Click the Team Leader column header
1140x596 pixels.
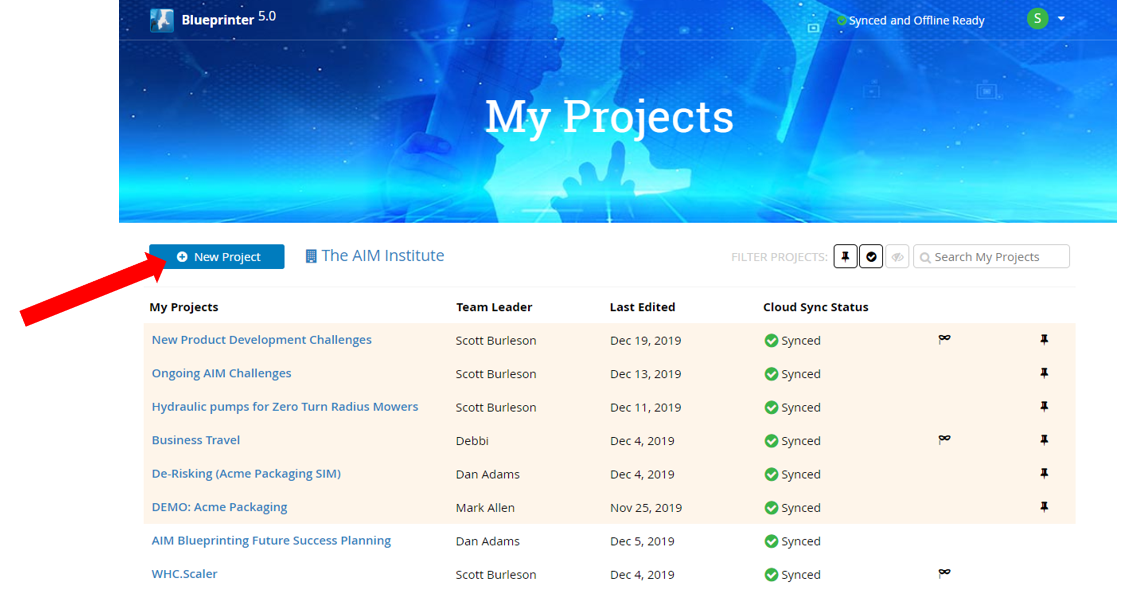tap(494, 307)
